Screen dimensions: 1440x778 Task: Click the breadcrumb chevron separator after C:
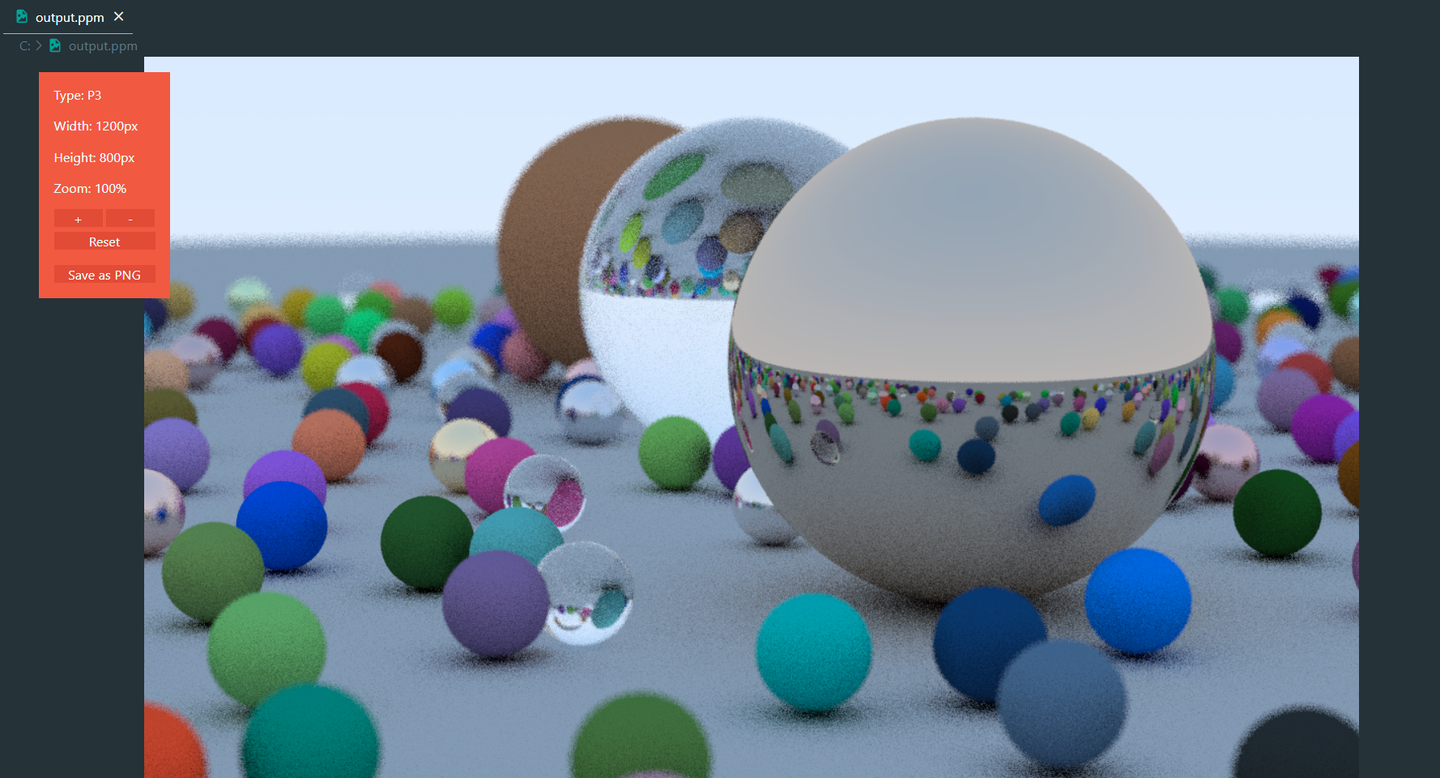(39, 46)
